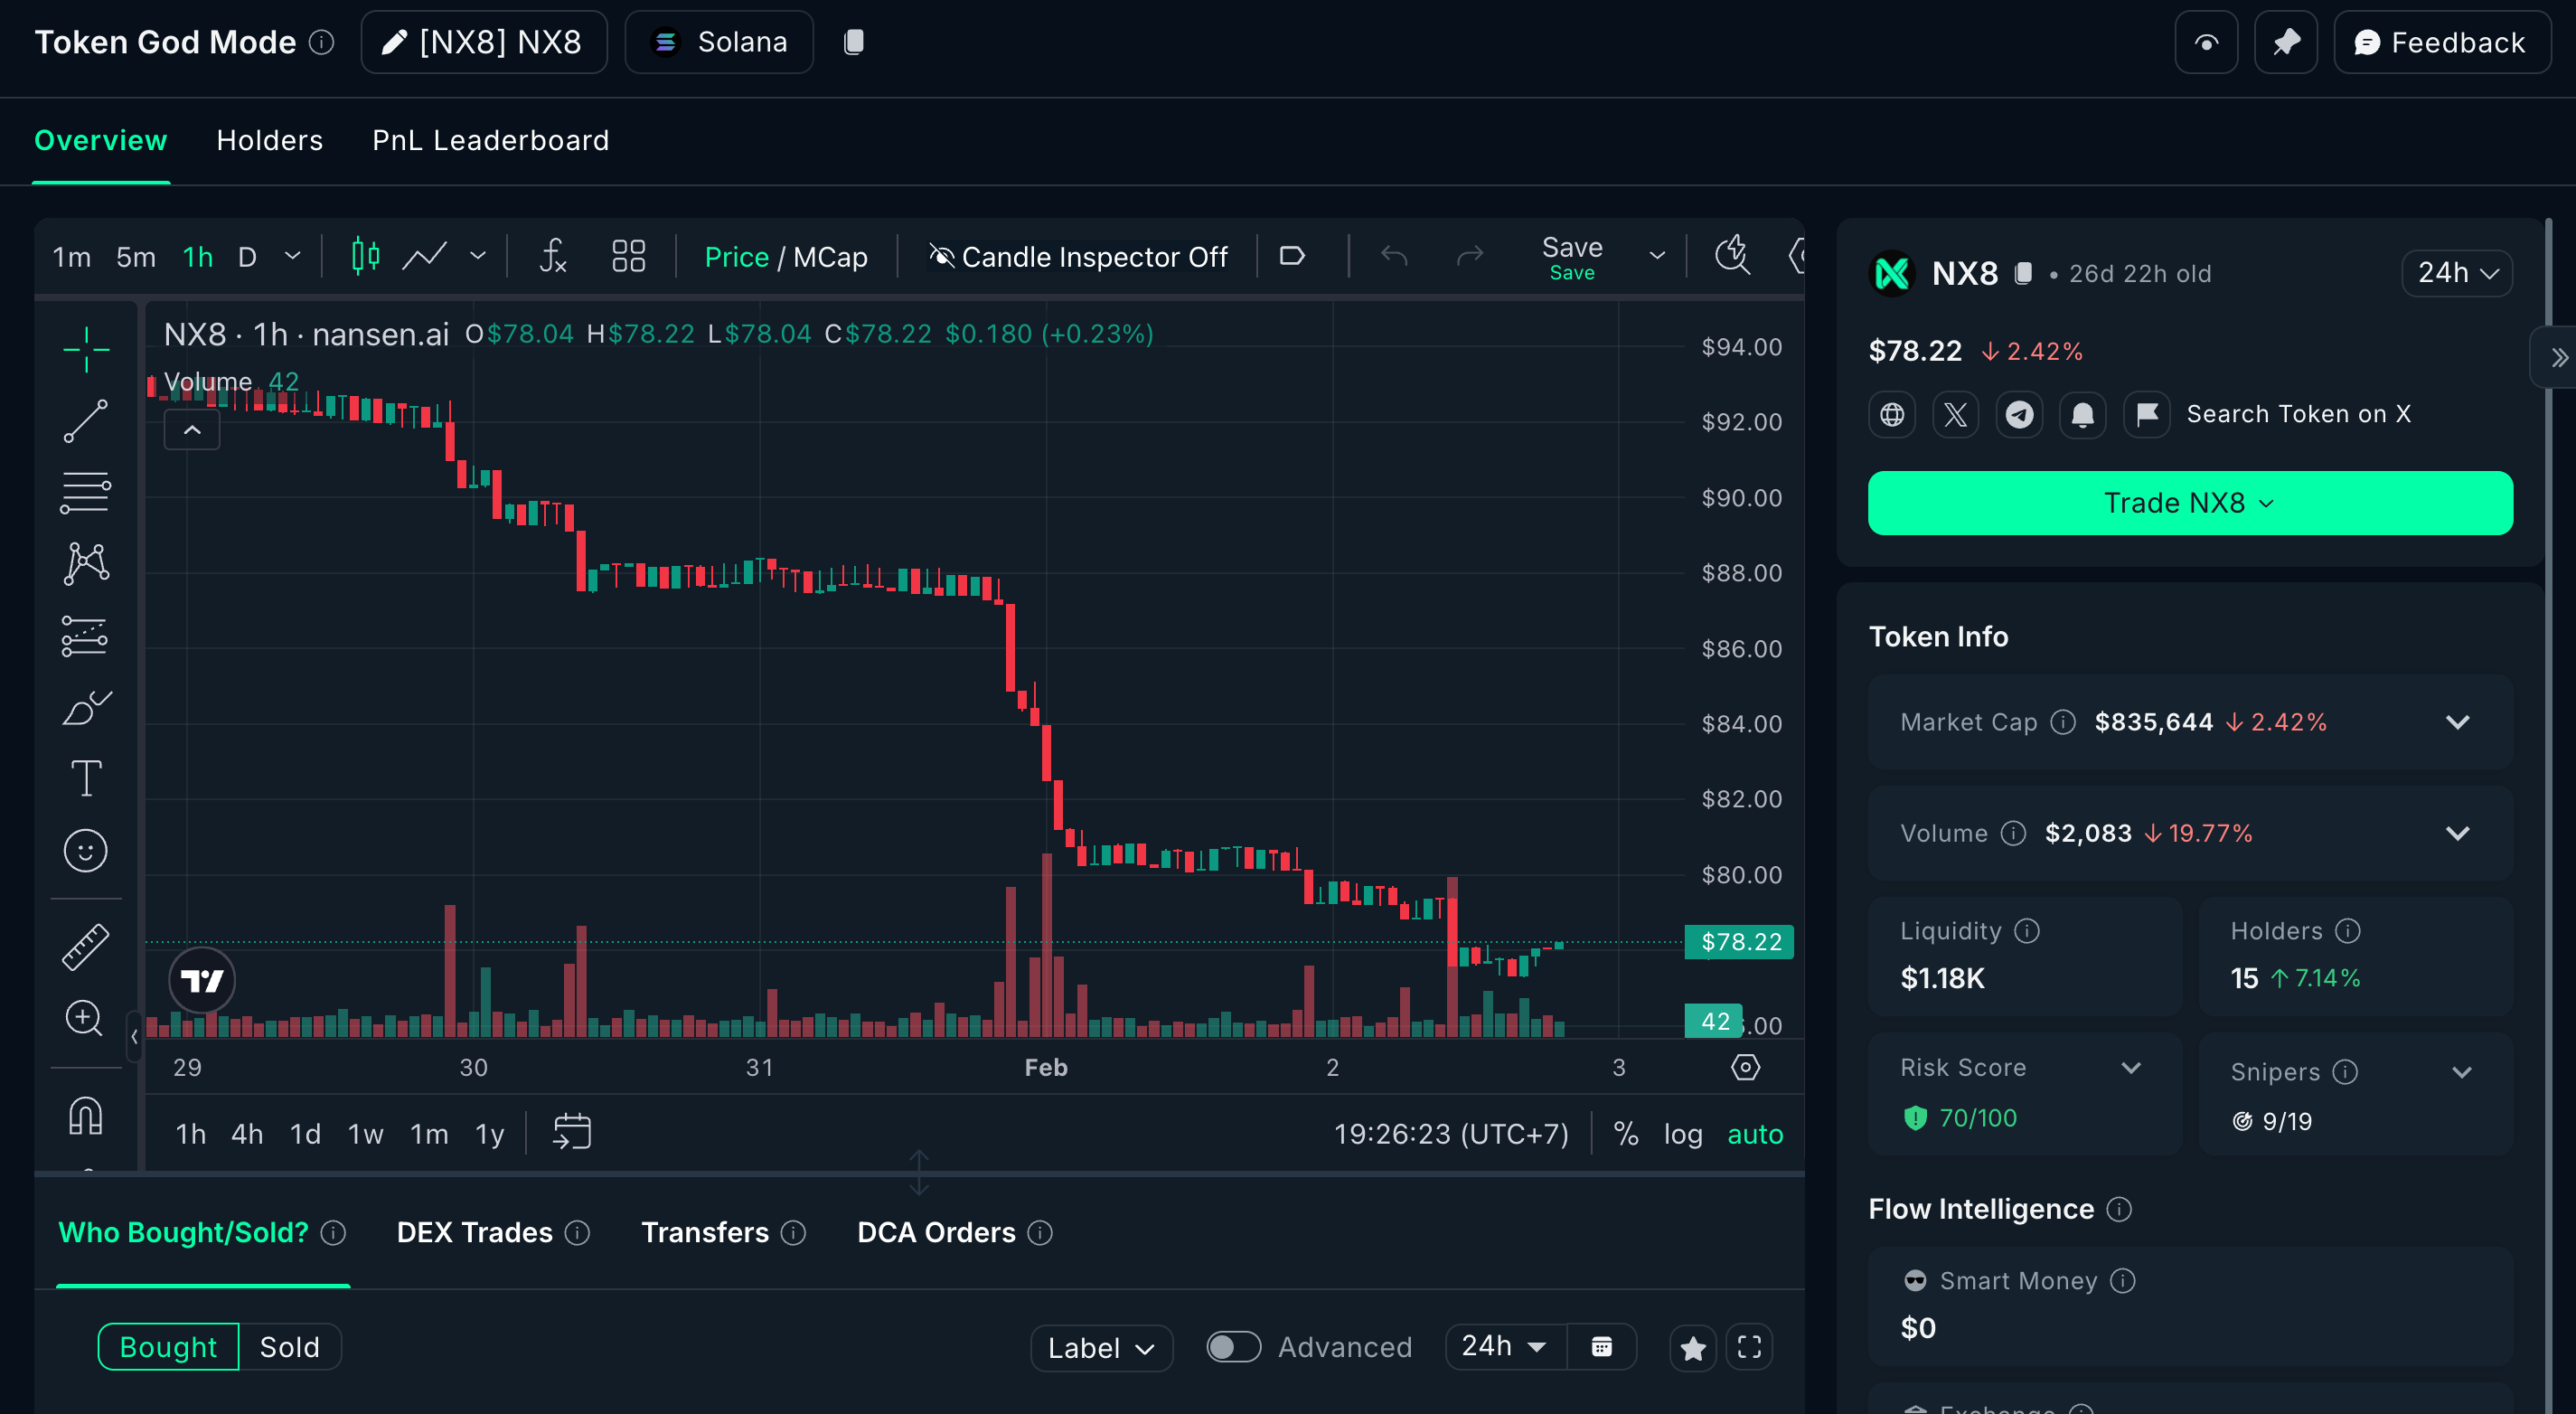Click the Telegram link icon
This screenshot has width=2576, height=1414.
[x=2019, y=414]
